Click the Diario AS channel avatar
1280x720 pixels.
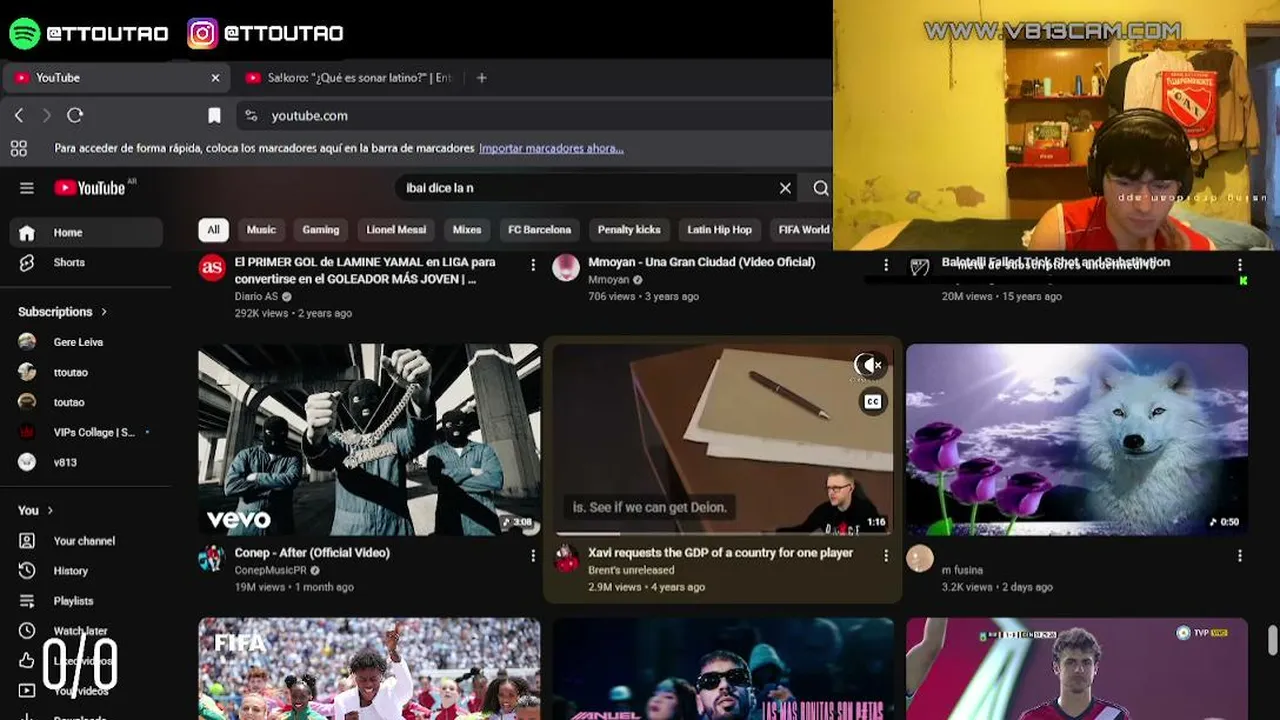click(211, 268)
